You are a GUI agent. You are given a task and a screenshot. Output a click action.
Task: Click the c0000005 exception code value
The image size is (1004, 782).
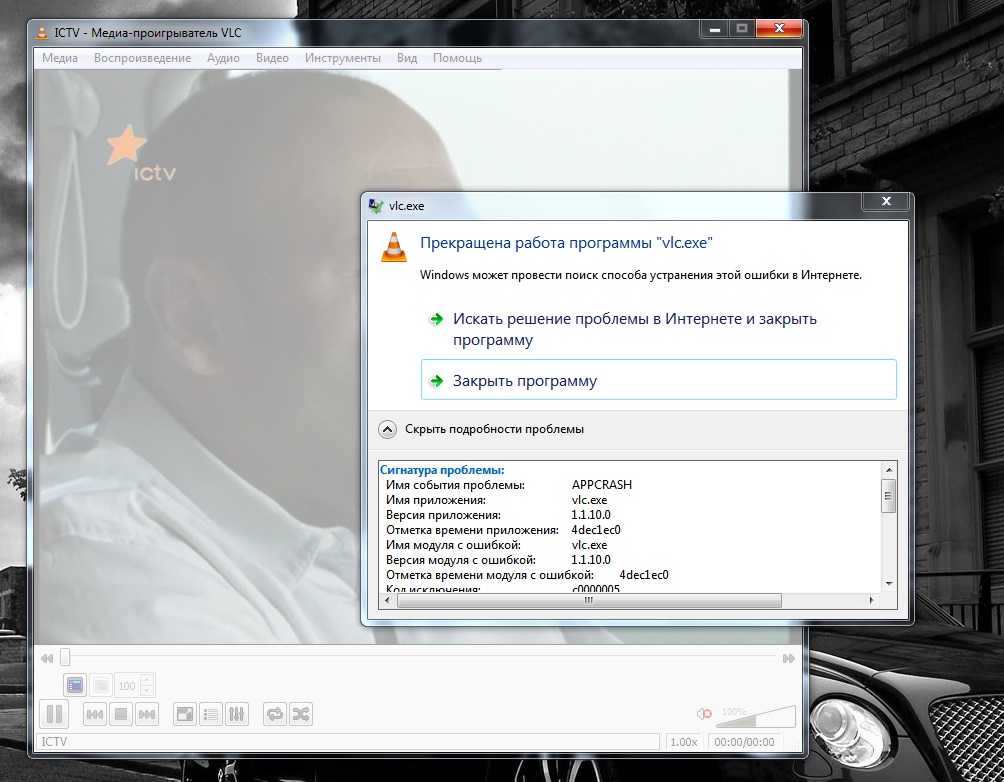595,589
